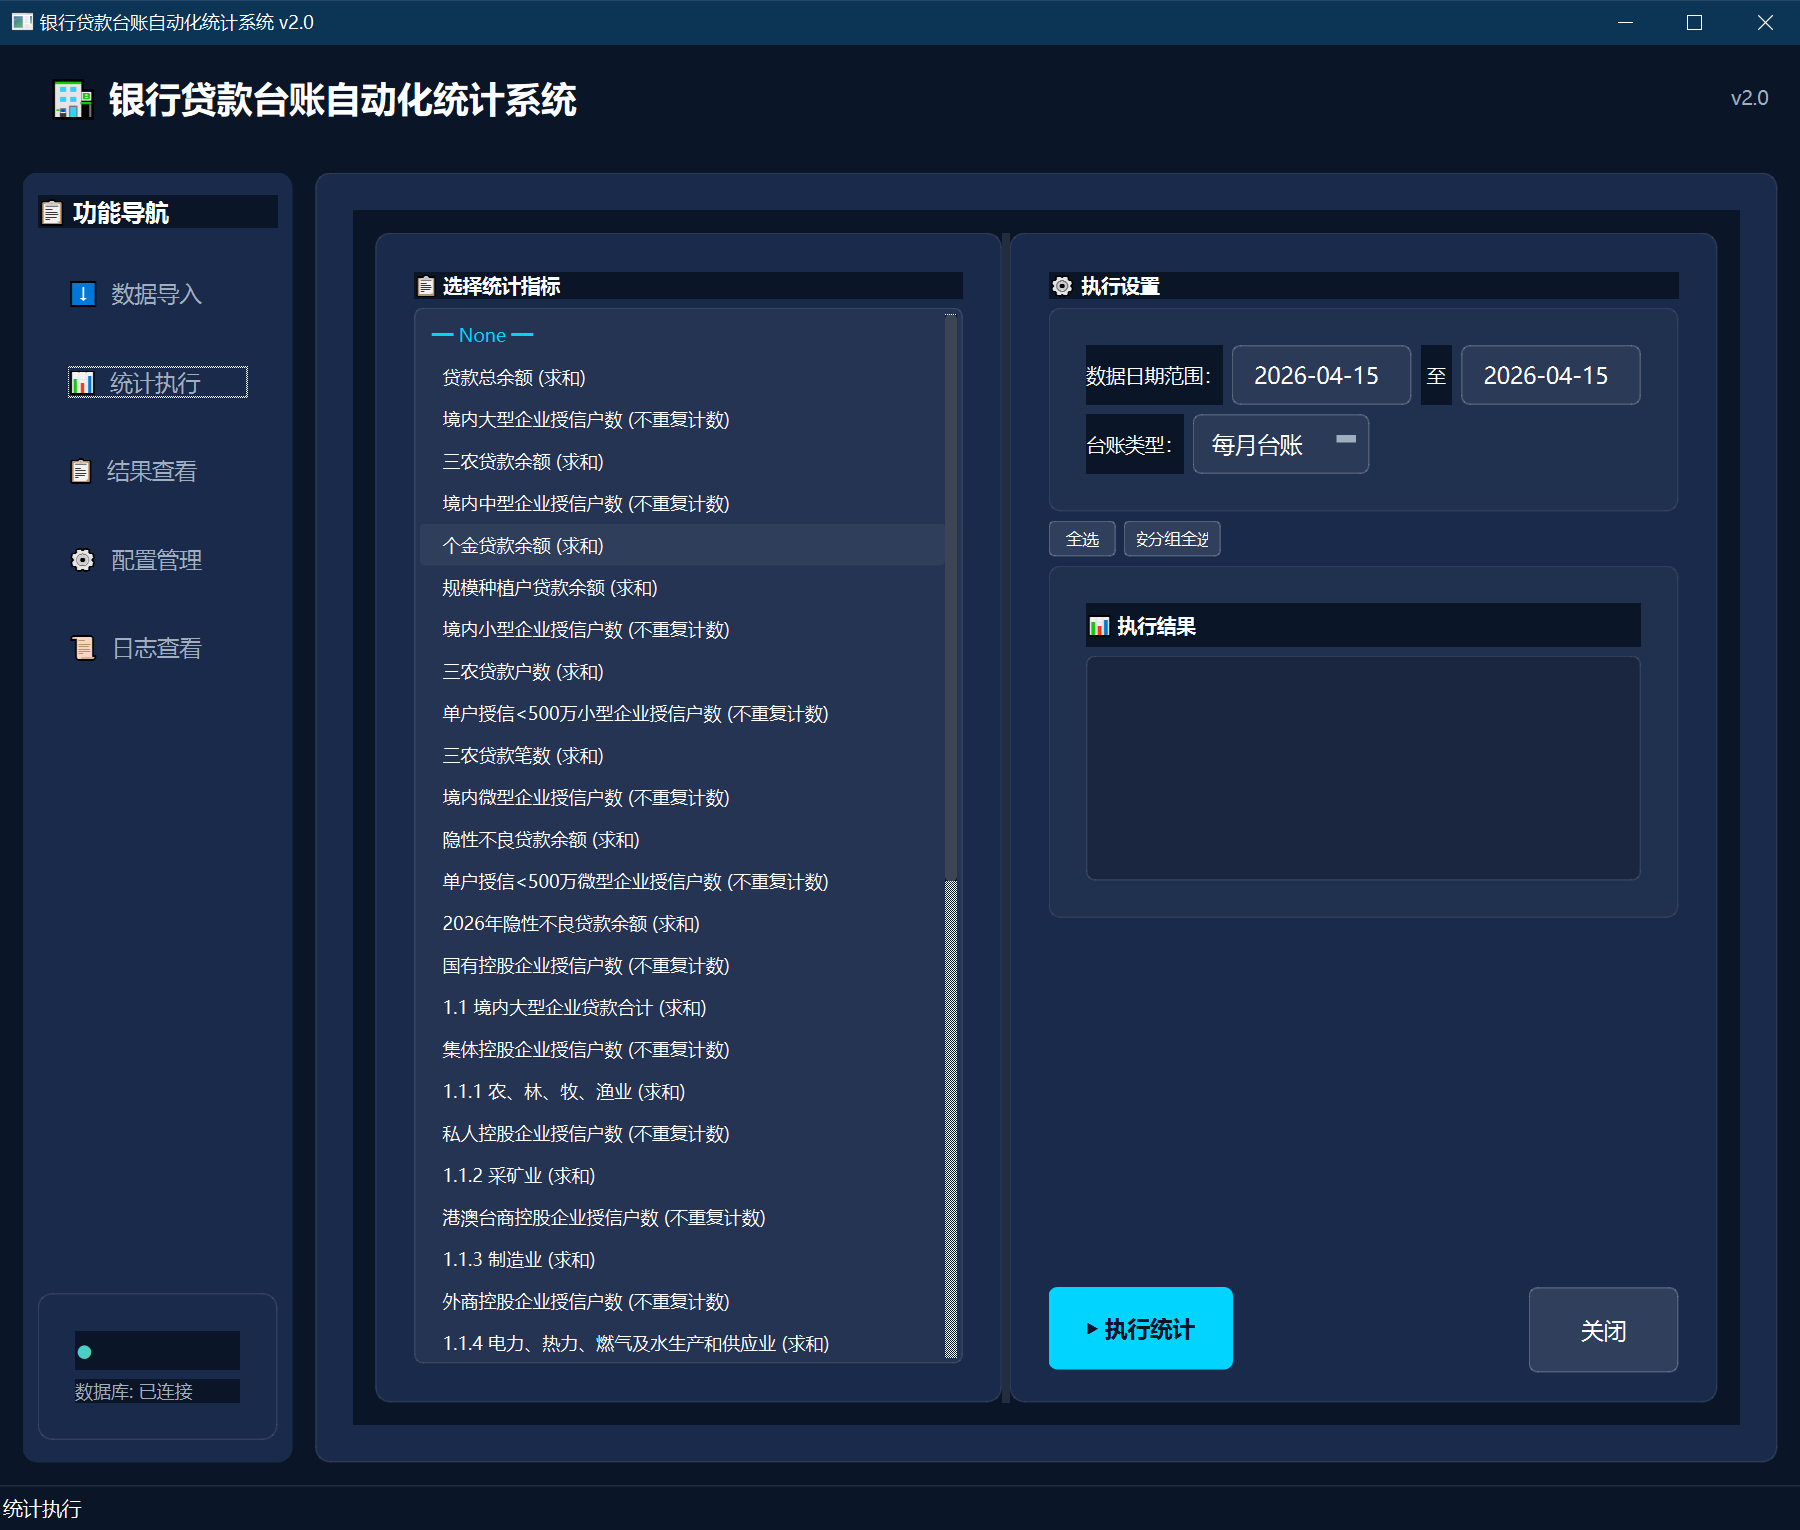Select 贷款总余额 (求和) indicator
The height and width of the screenshot is (1530, 1800).
coord(514,378)
